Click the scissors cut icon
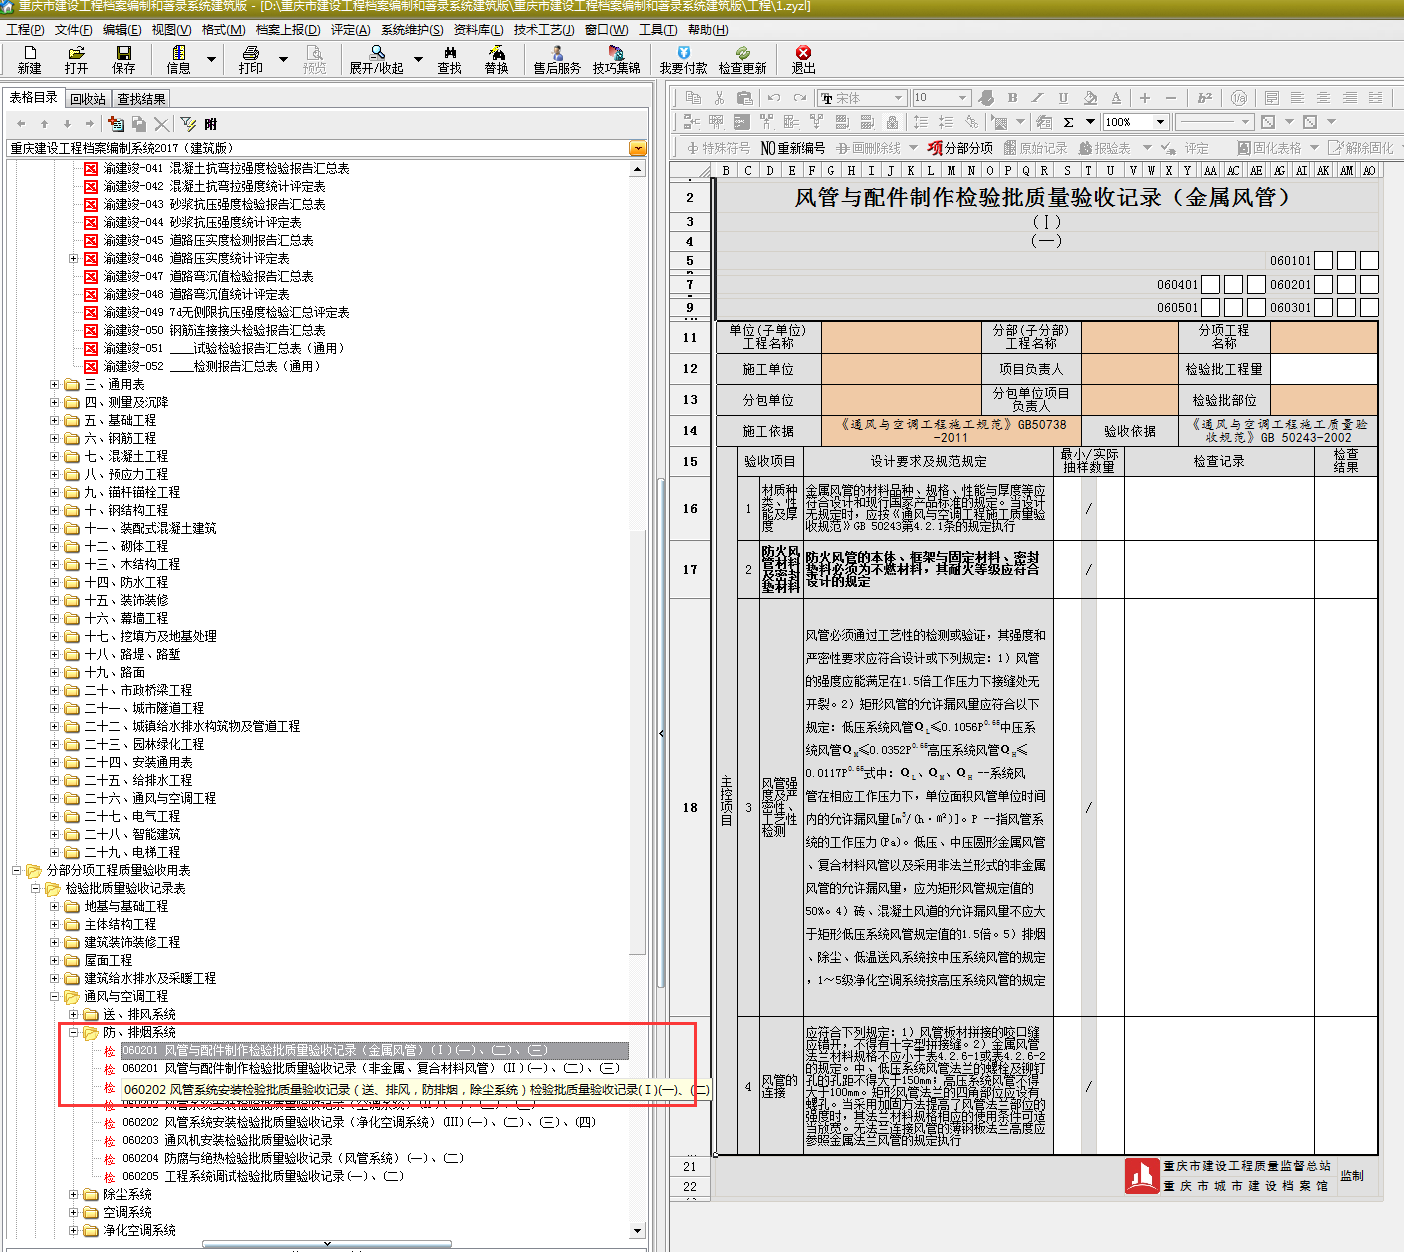 pyautogui.click(x=719, y=98)
